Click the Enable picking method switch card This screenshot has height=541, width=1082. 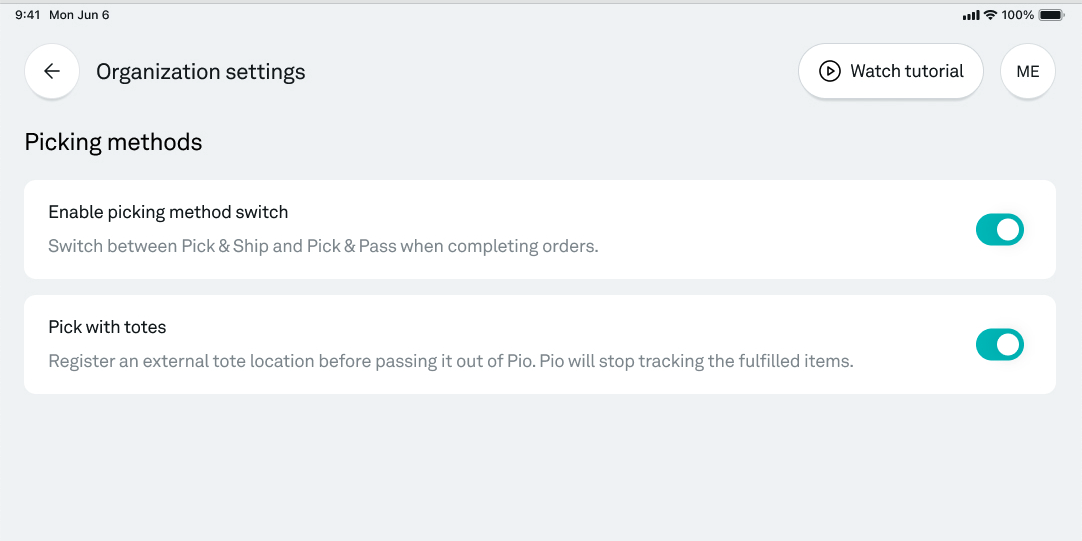coord(540,230)
